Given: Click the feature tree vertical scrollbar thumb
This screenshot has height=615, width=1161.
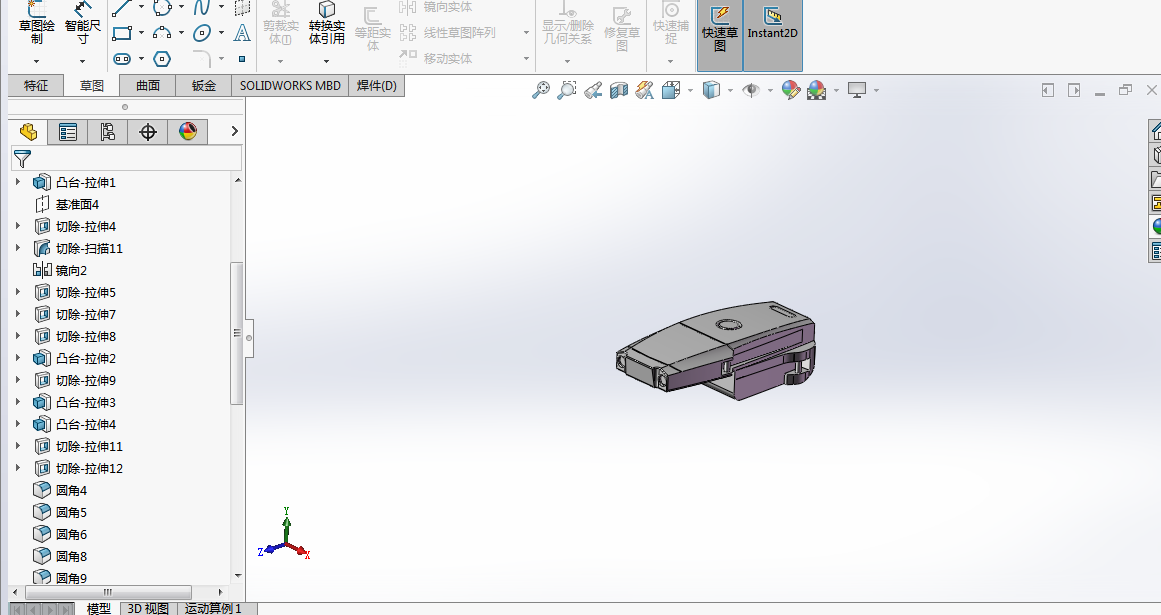Looking at the screenshot, I should point(237,333).
